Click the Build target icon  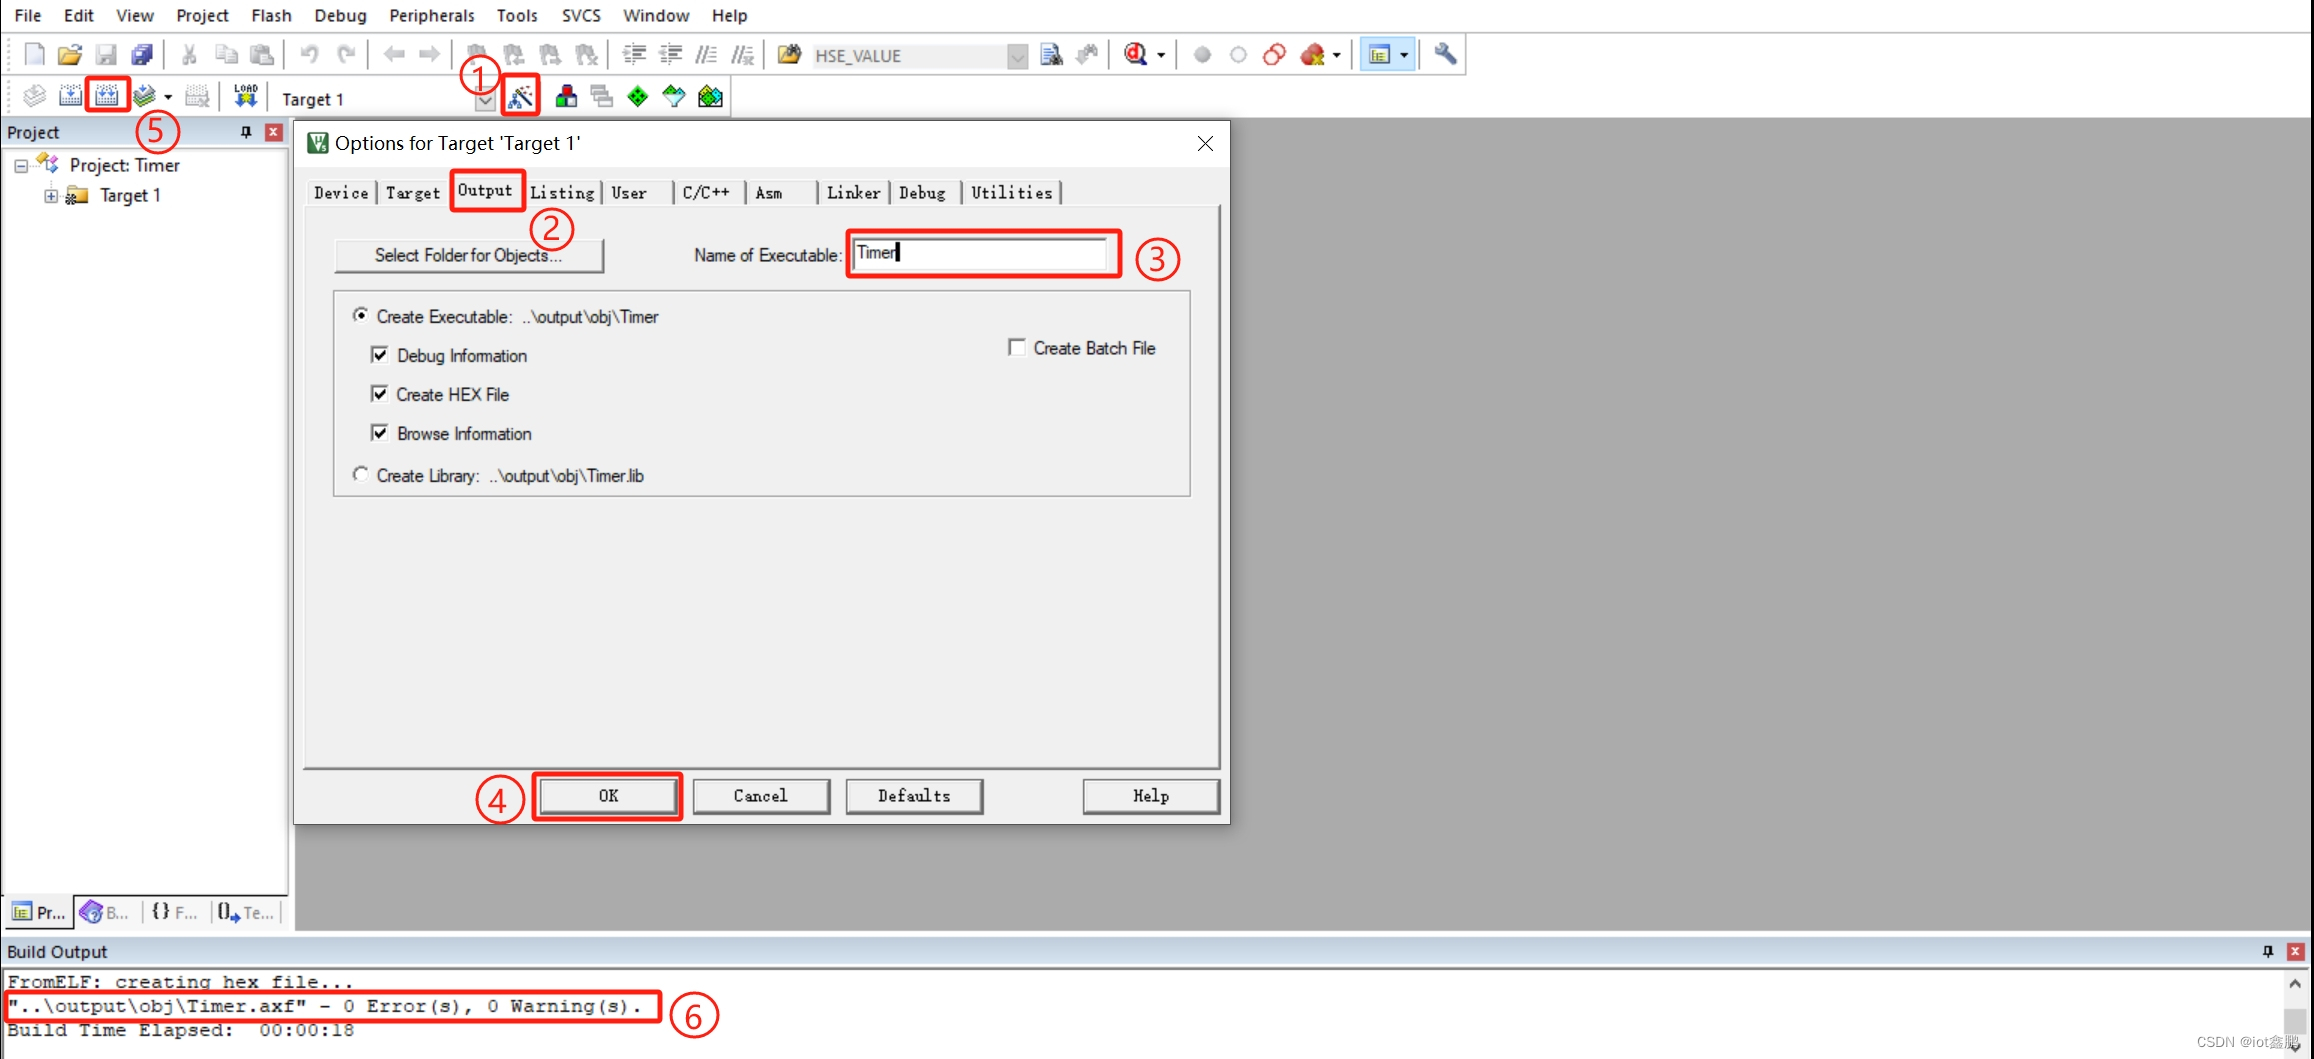70,97
